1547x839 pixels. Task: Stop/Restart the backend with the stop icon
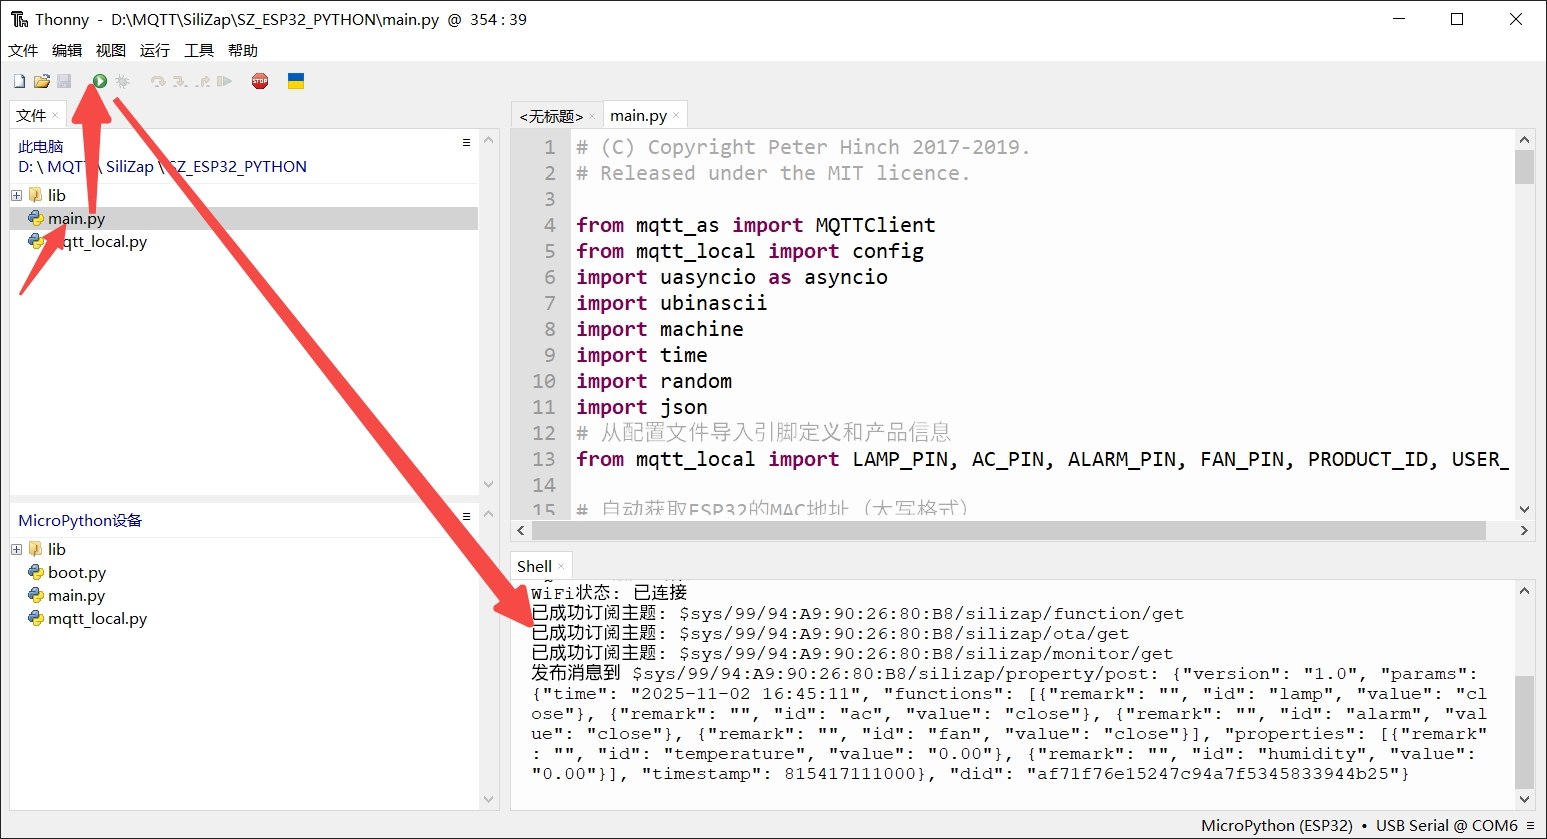click(259, 80)
